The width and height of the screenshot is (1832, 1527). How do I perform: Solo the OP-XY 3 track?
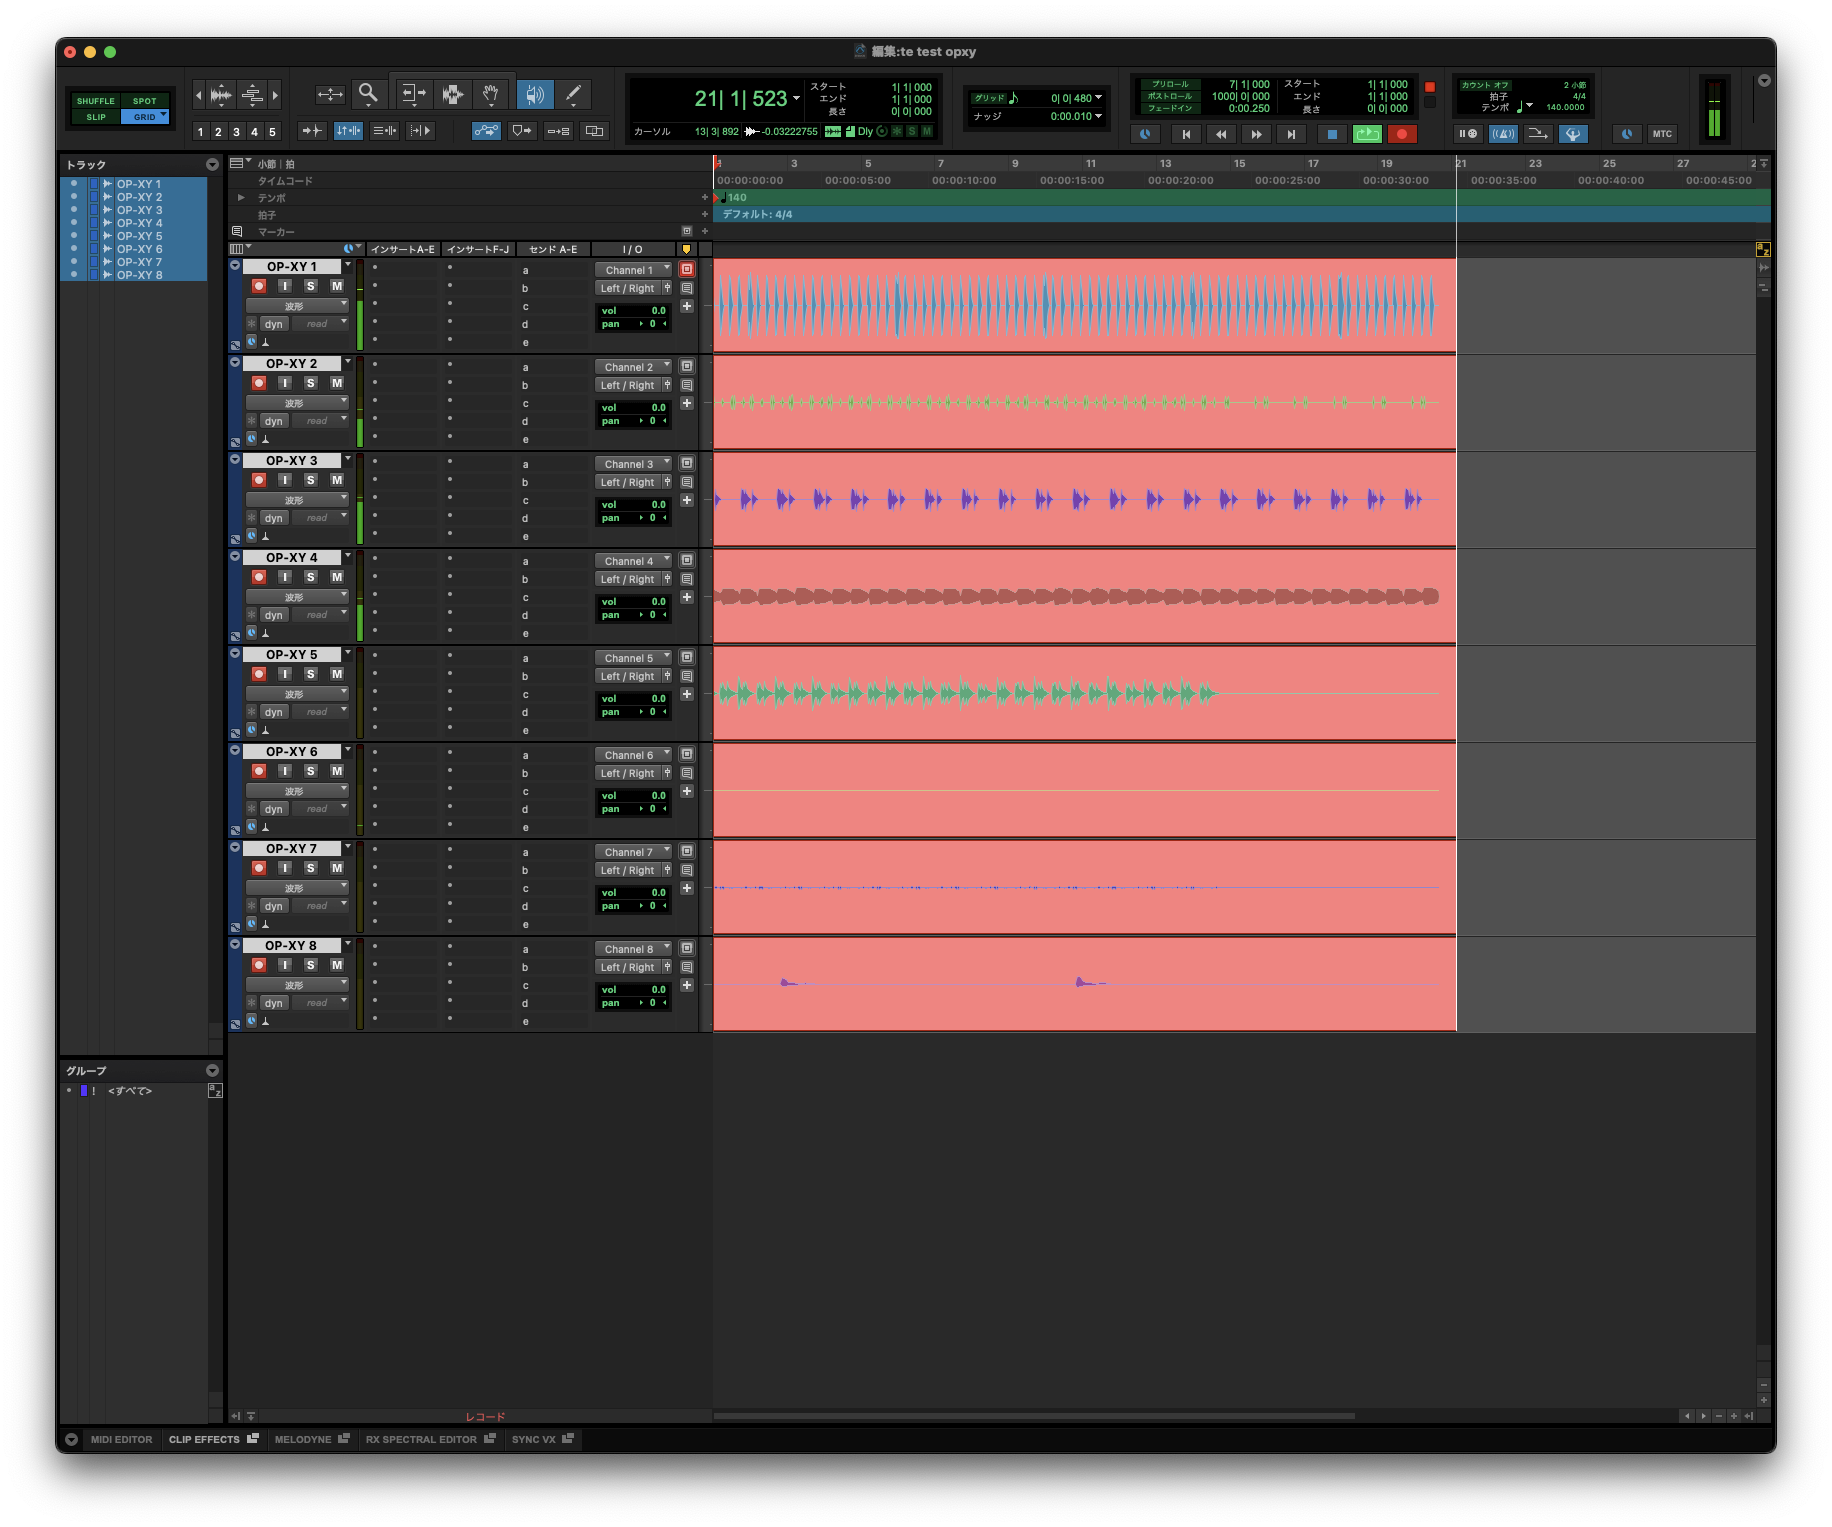pyautogui.click(x=311, y=480)
